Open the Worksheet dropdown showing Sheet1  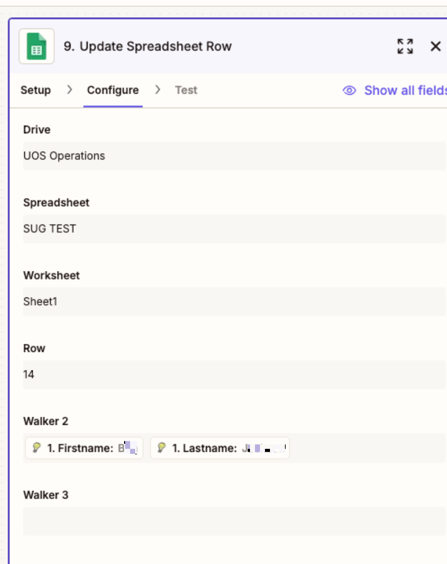[234, 302]
